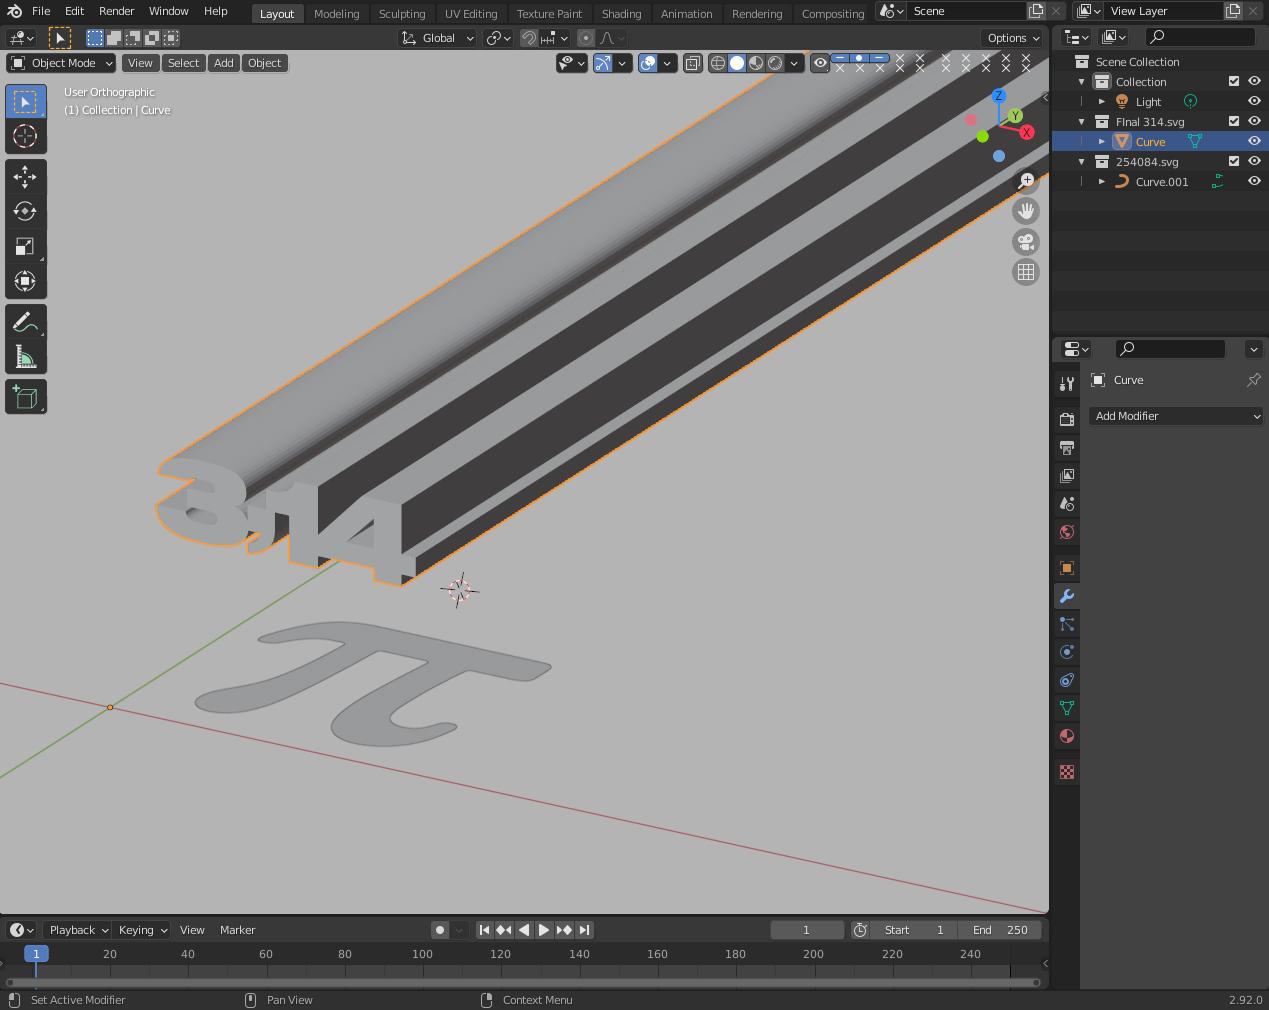Pin the Curve properties panel

pos(1253,380)
